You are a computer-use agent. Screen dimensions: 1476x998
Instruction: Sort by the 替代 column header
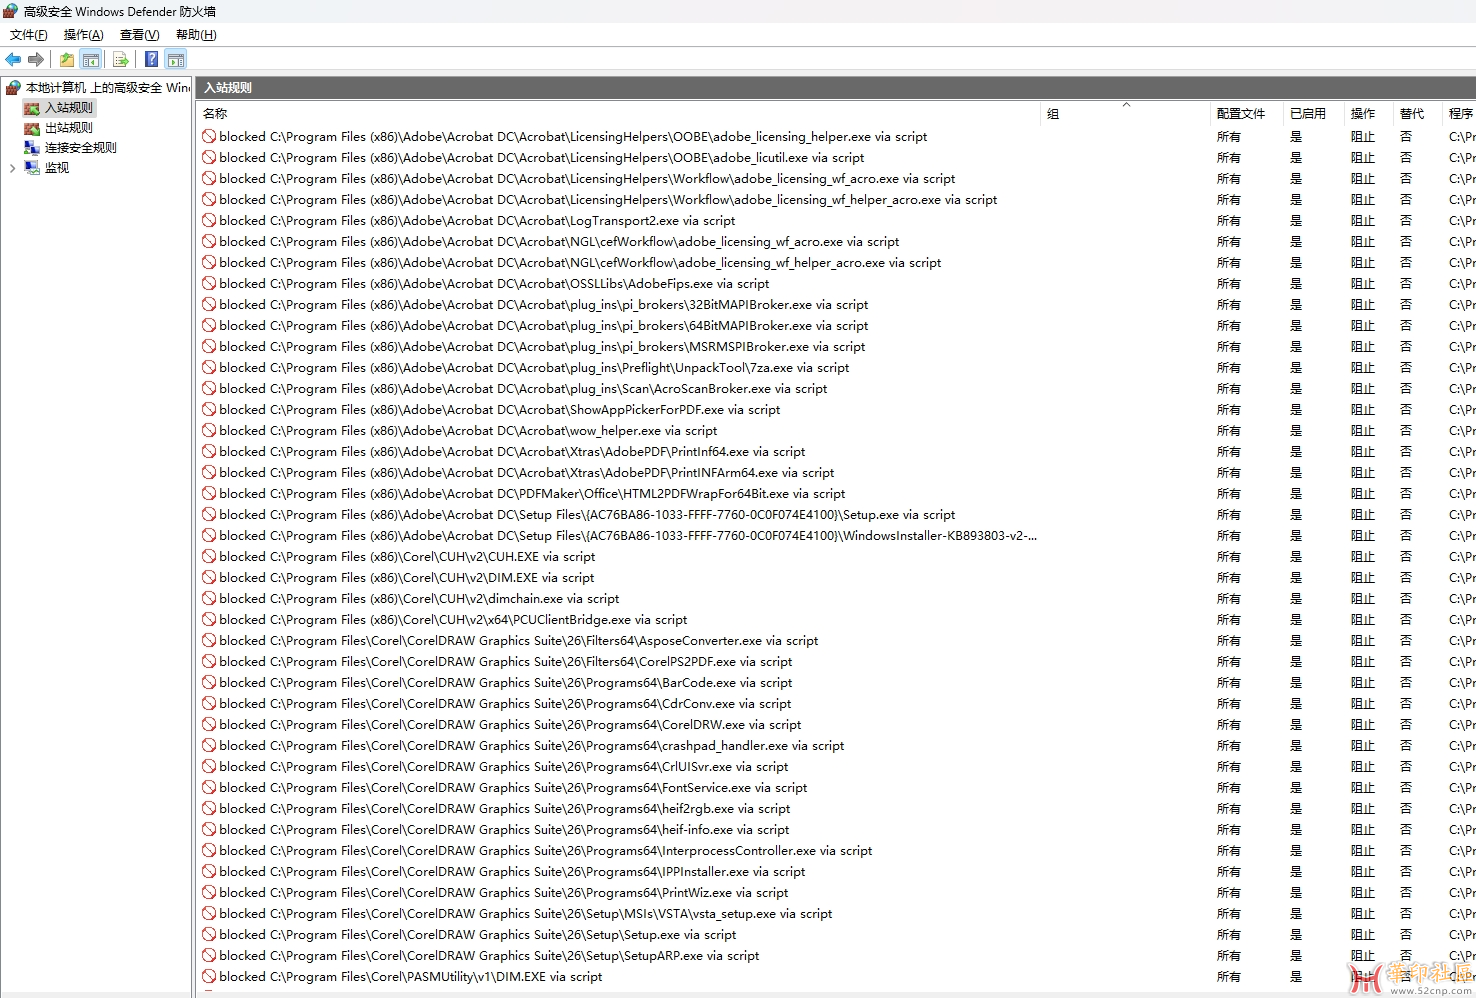coord(1417,114)
